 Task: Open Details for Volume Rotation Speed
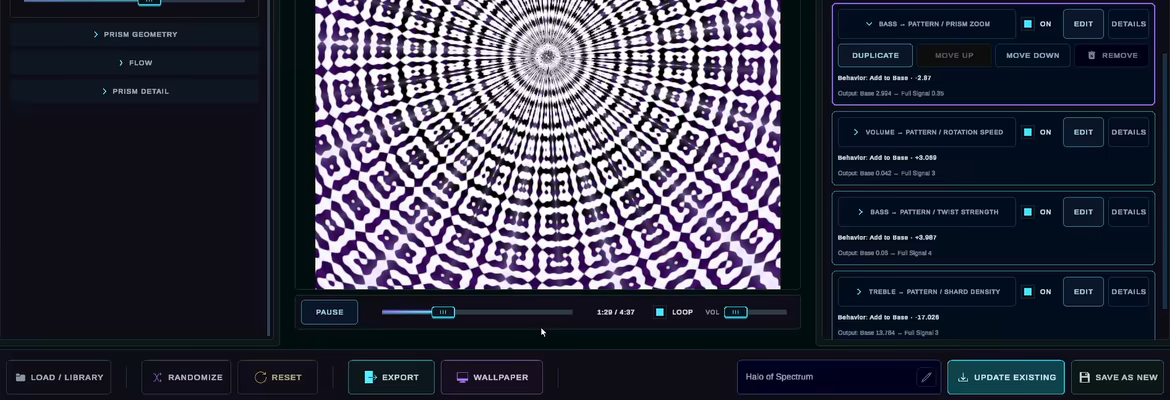1128,132
